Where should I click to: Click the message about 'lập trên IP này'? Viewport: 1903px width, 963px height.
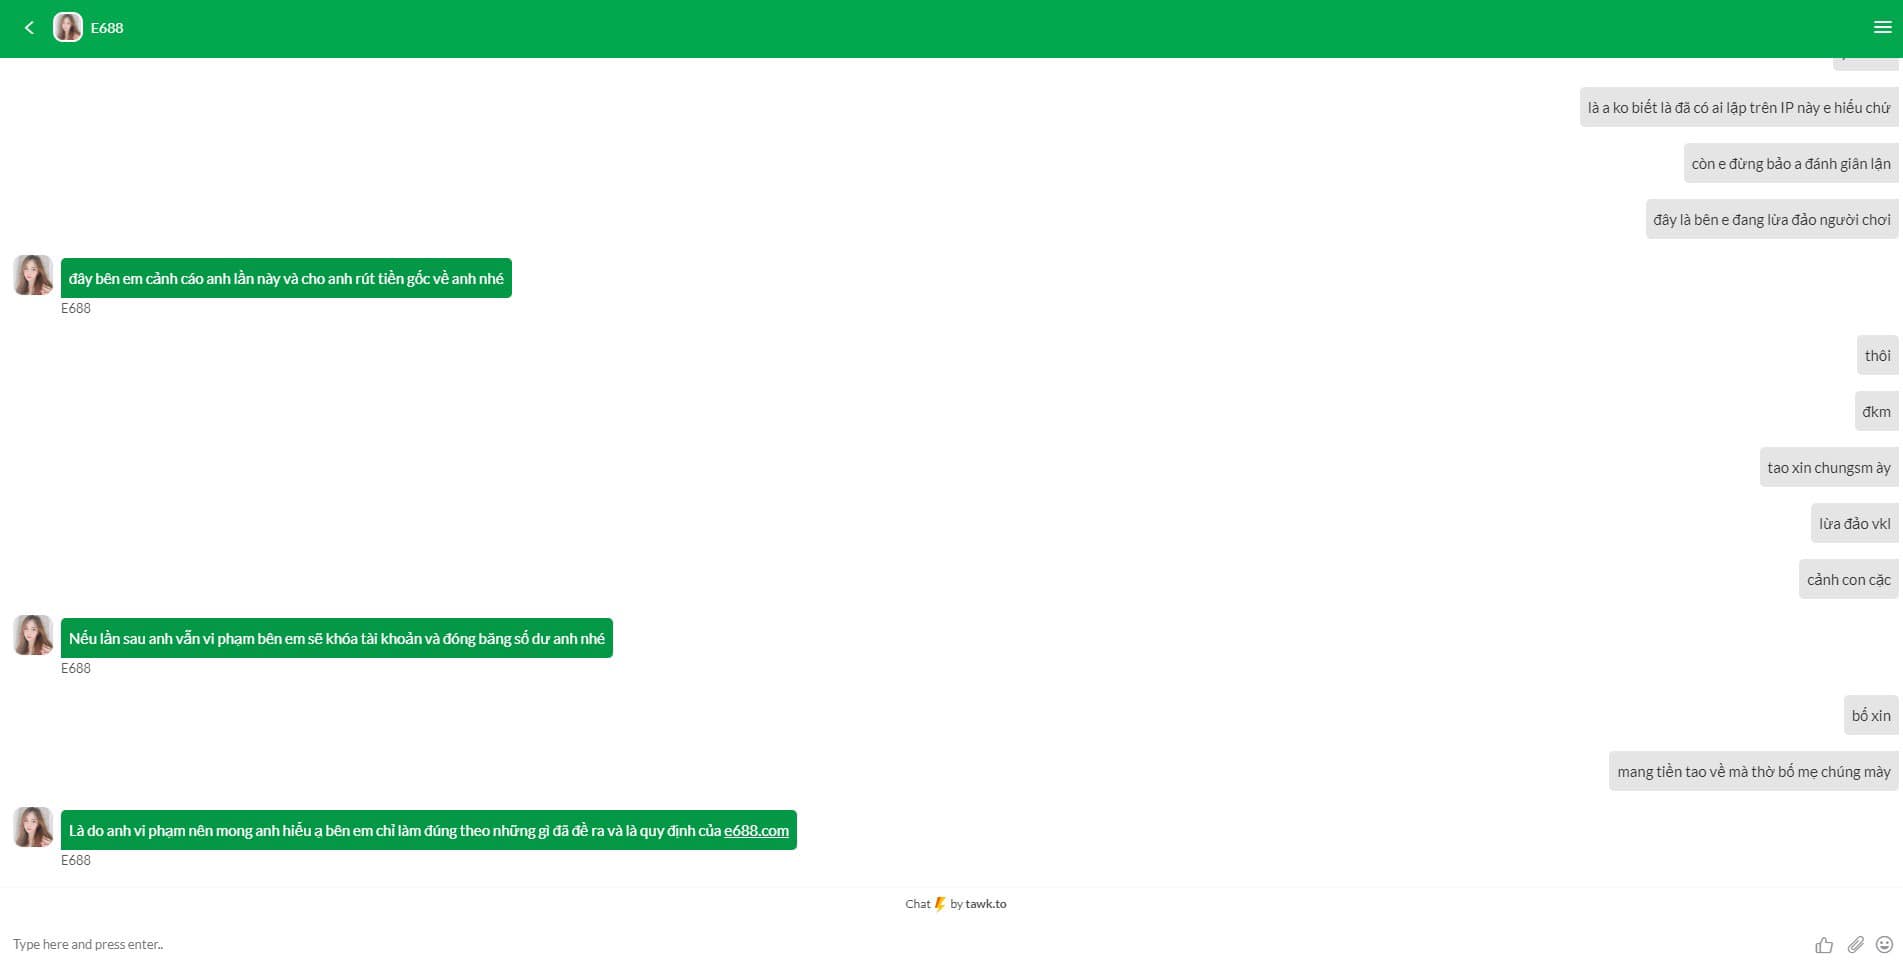tap(1738, 108)
